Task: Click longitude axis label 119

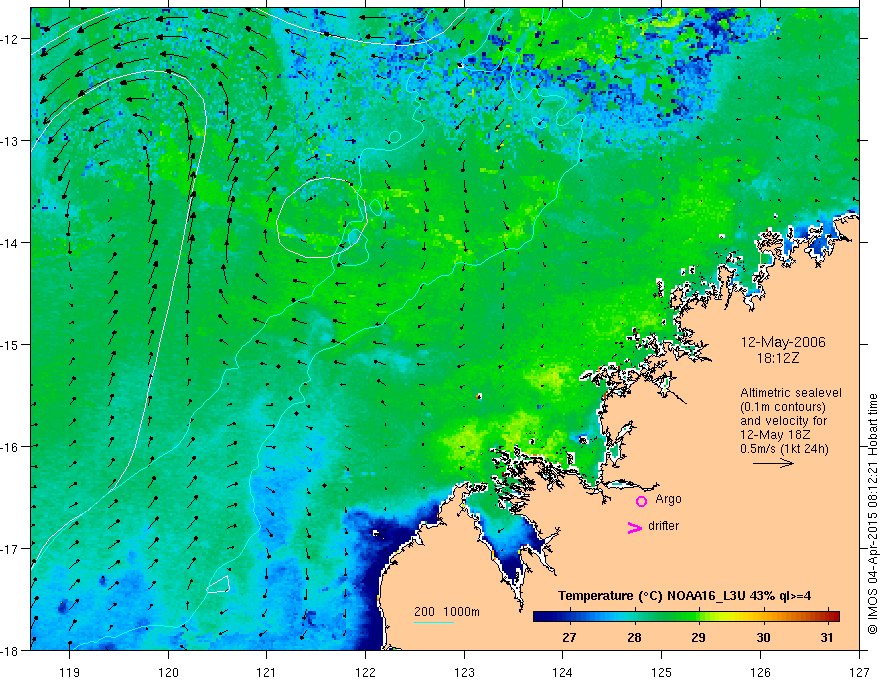Action: pos(70,672)
